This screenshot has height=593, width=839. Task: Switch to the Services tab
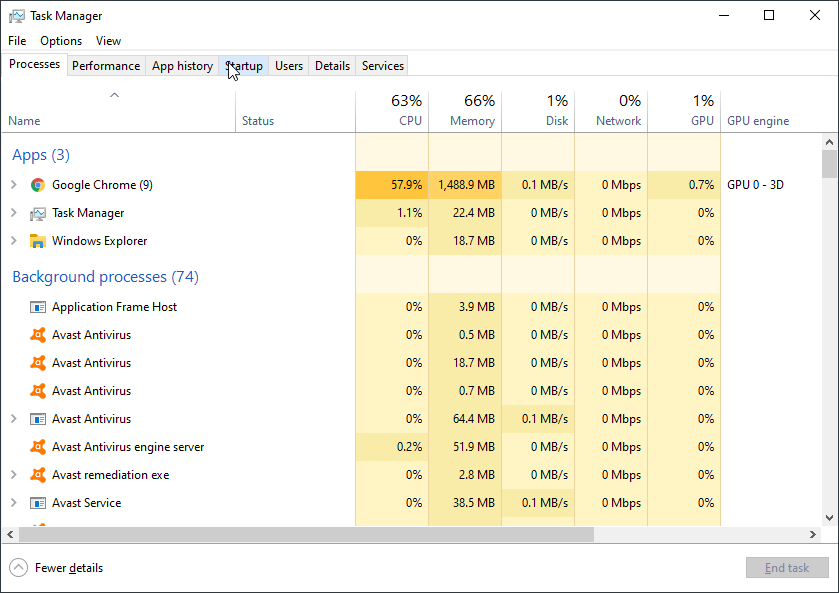(383, 66)
